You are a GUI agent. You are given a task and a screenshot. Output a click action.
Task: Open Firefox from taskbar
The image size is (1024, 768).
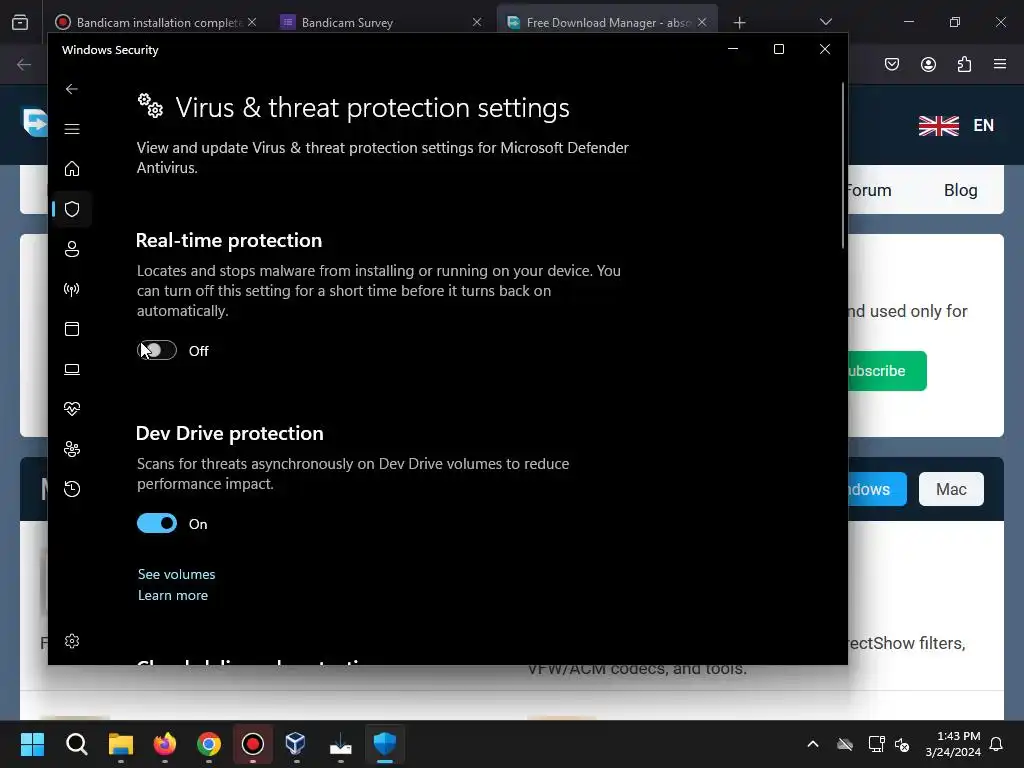pos(165,744)
